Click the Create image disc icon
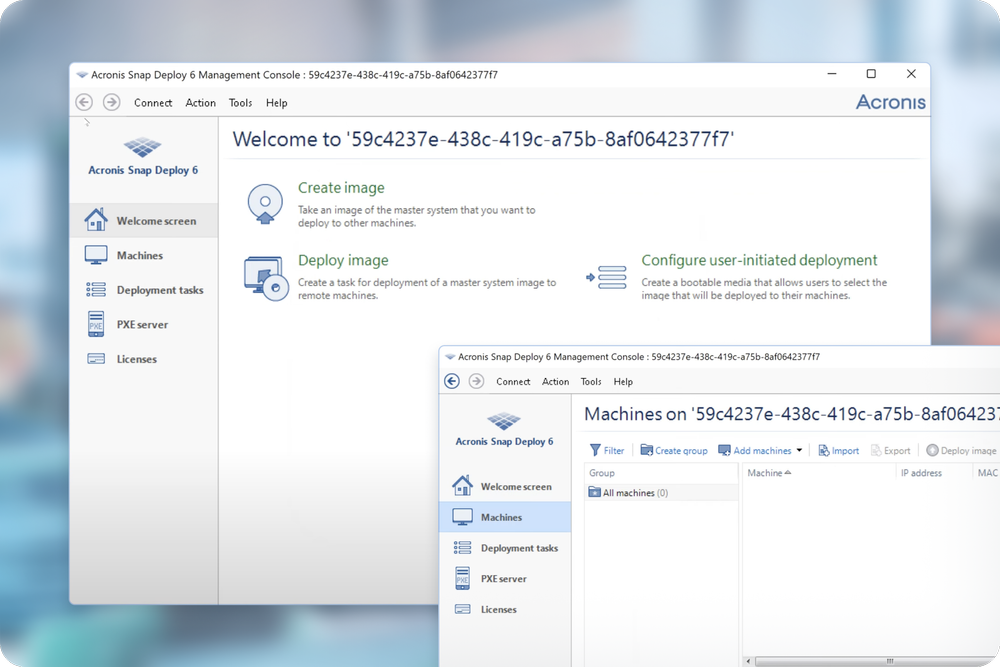 pyautogui.click(x=265, y=205)
